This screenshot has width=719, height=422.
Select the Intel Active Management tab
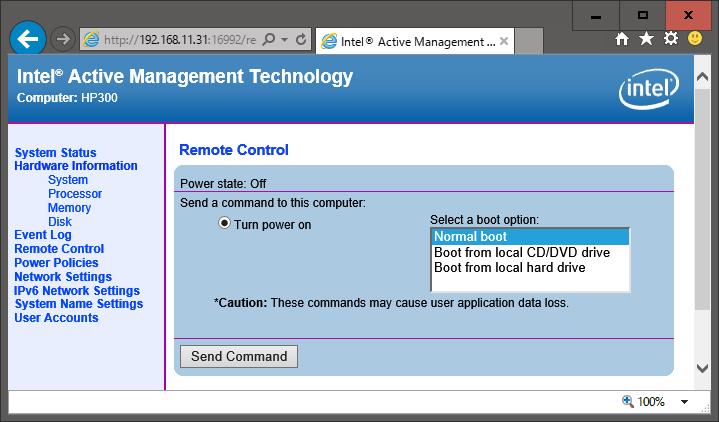click(415, 41)
